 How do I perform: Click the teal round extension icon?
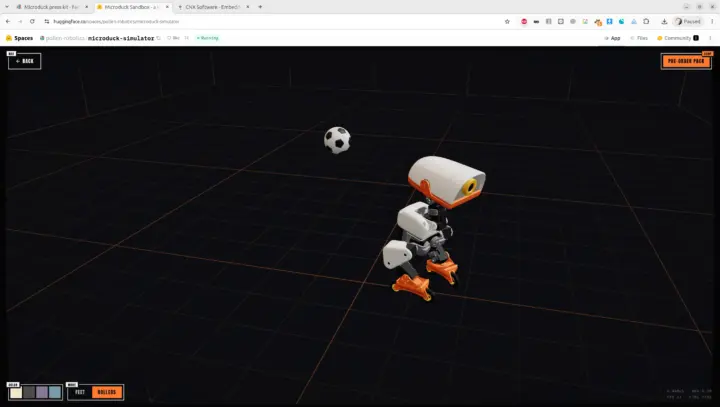(621, 22)
